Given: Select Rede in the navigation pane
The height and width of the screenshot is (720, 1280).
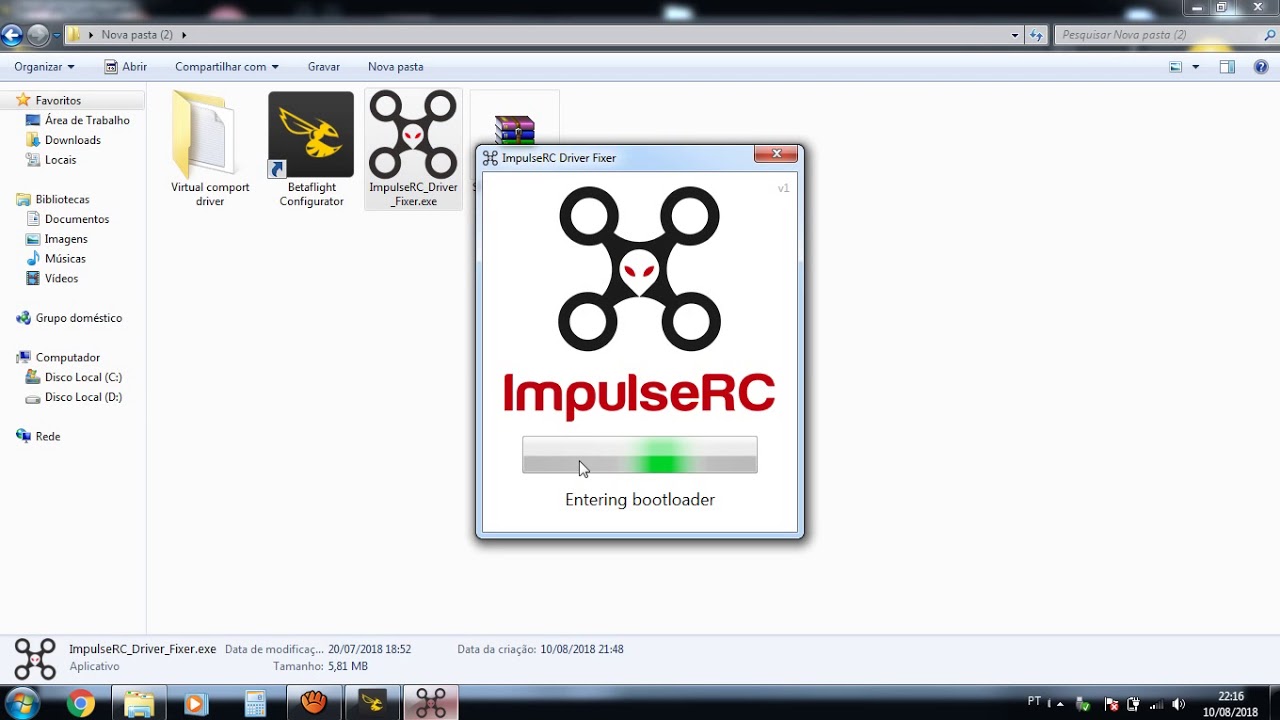Looking at the screenshot, I should click(x=48, y=436).
